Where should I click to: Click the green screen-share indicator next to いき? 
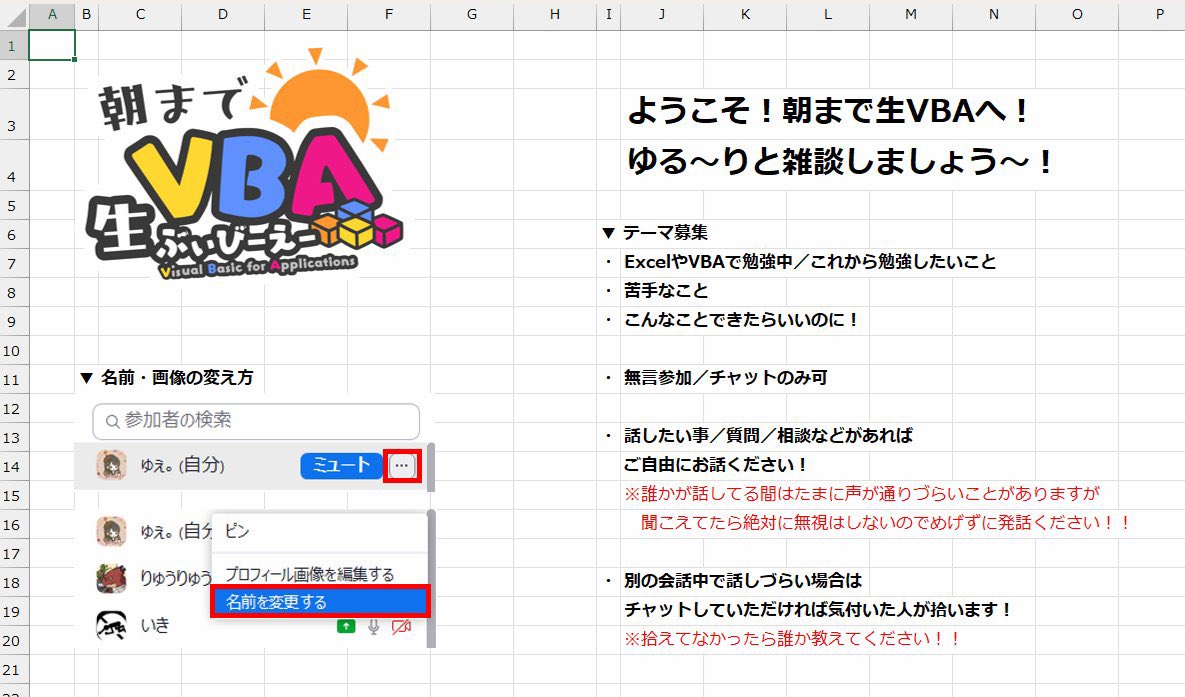click(346, 625)
